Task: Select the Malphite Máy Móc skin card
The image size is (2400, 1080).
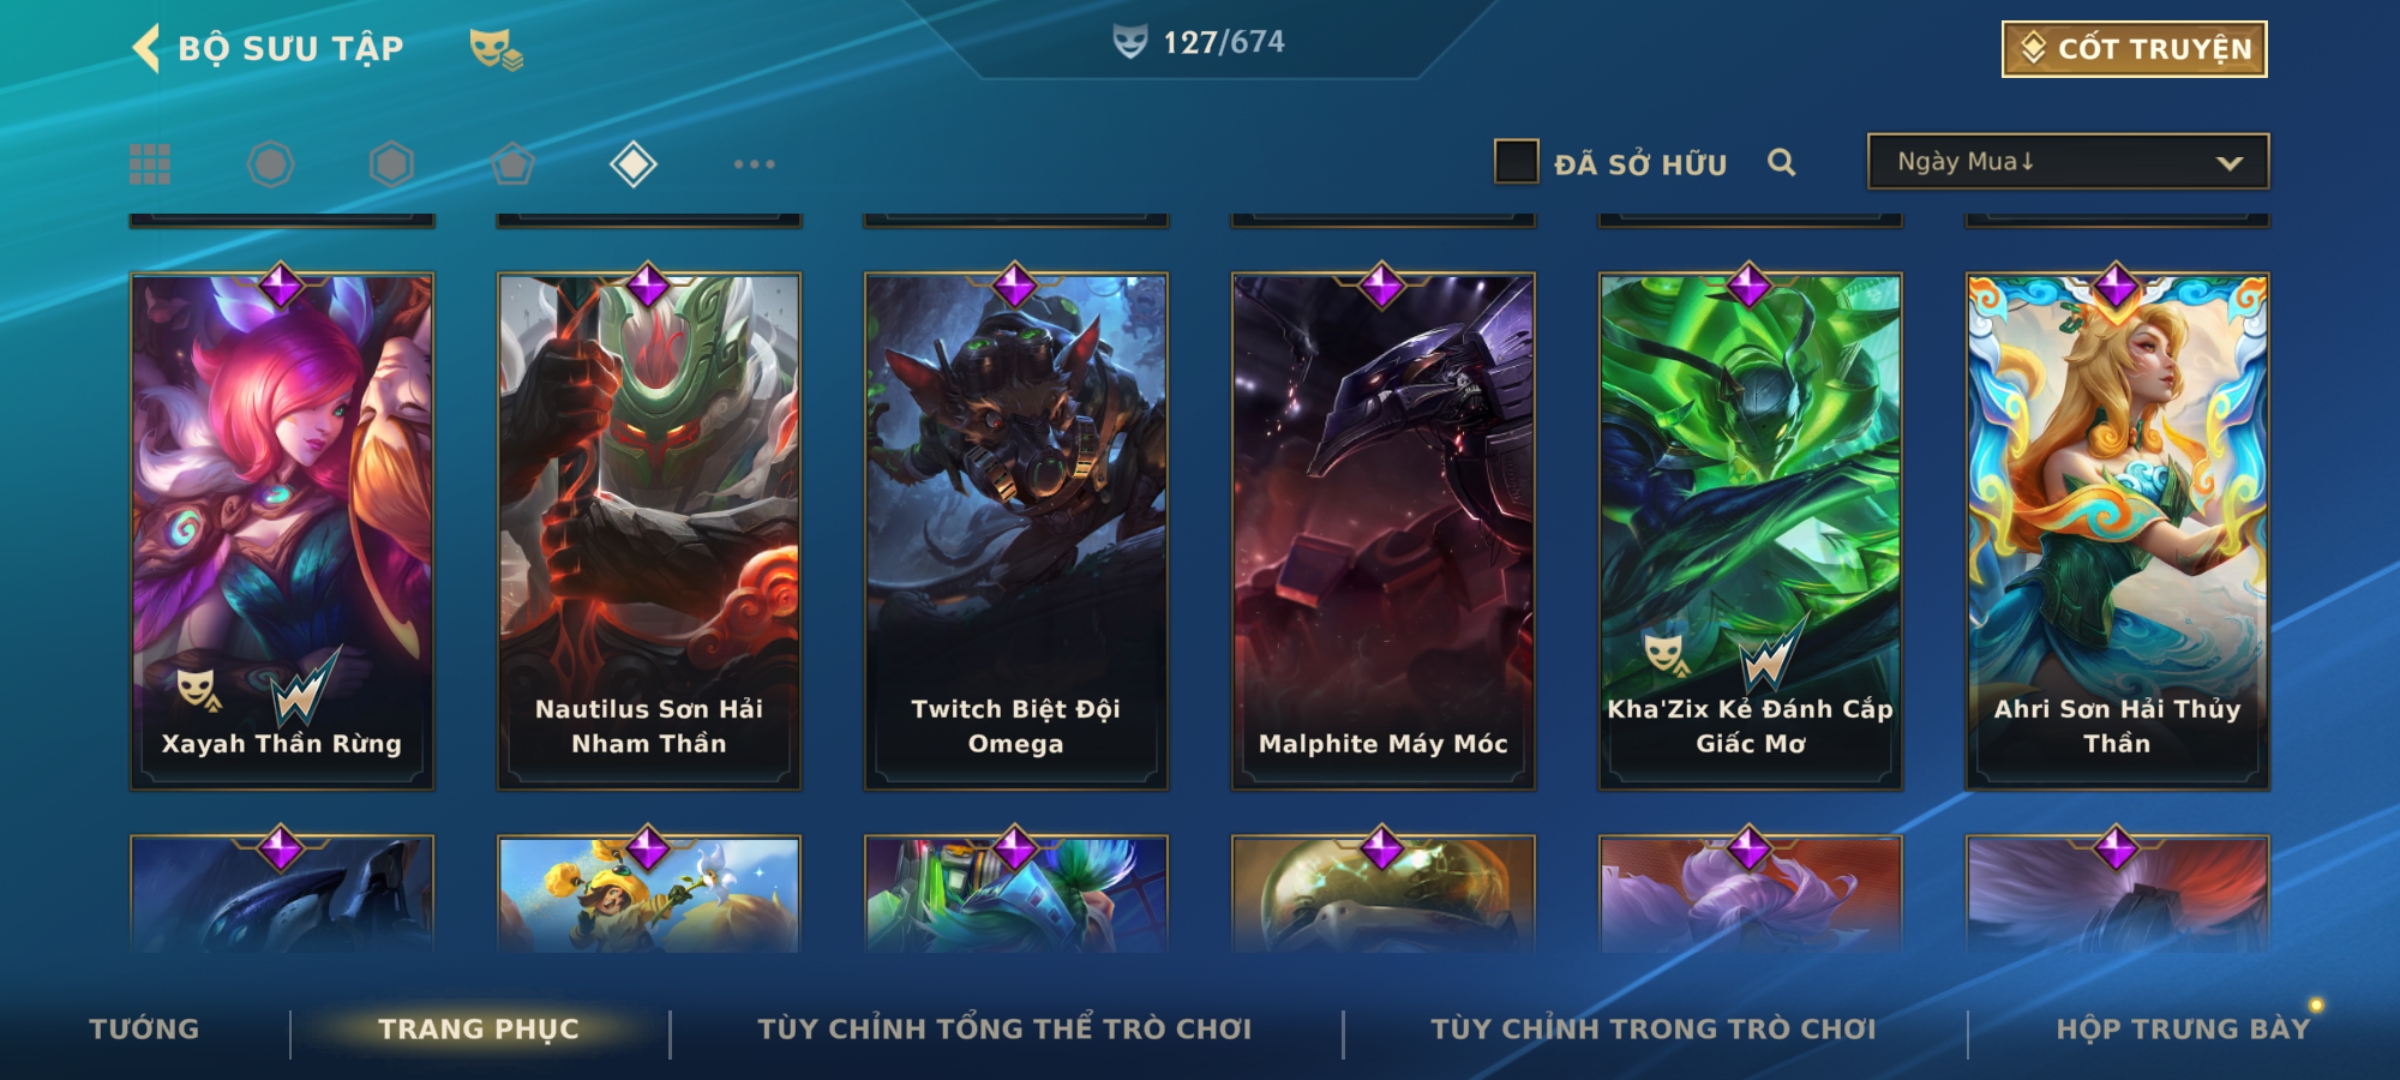Action: 1383,530
